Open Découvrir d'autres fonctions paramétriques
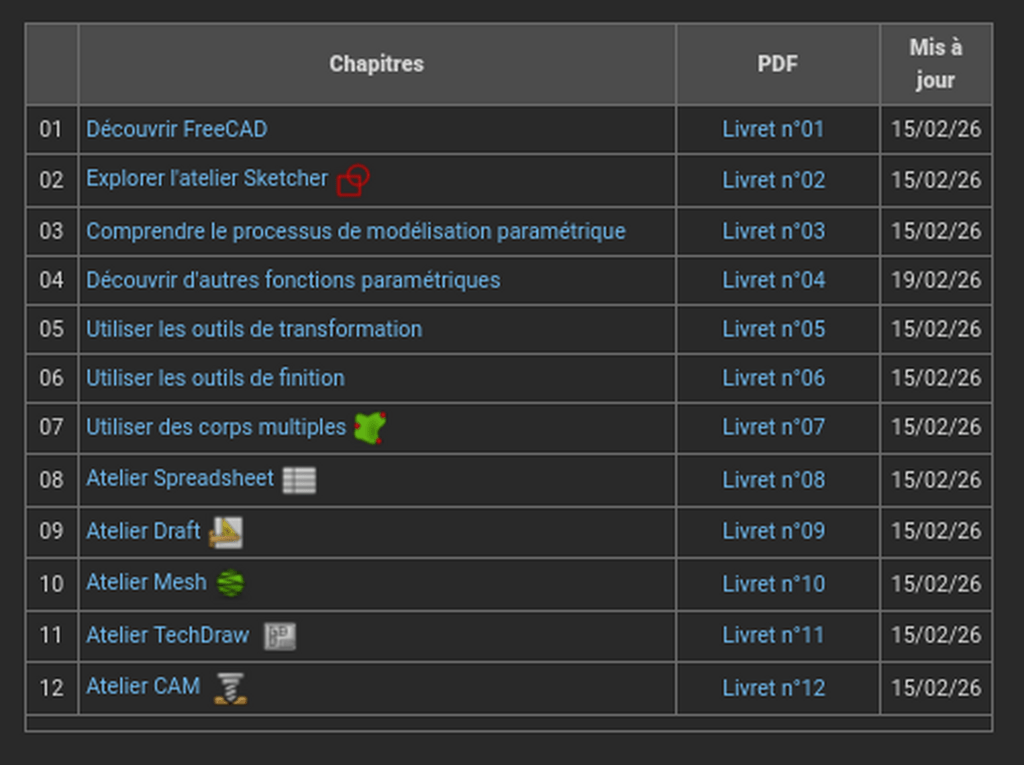1024x765 pixels. click(293, 280)
